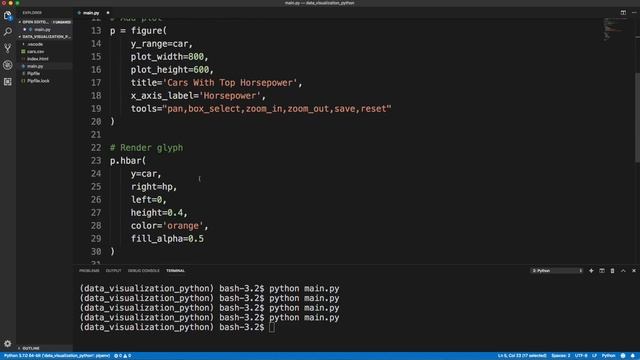Open main.py in the project file tree

click(35, 66)
